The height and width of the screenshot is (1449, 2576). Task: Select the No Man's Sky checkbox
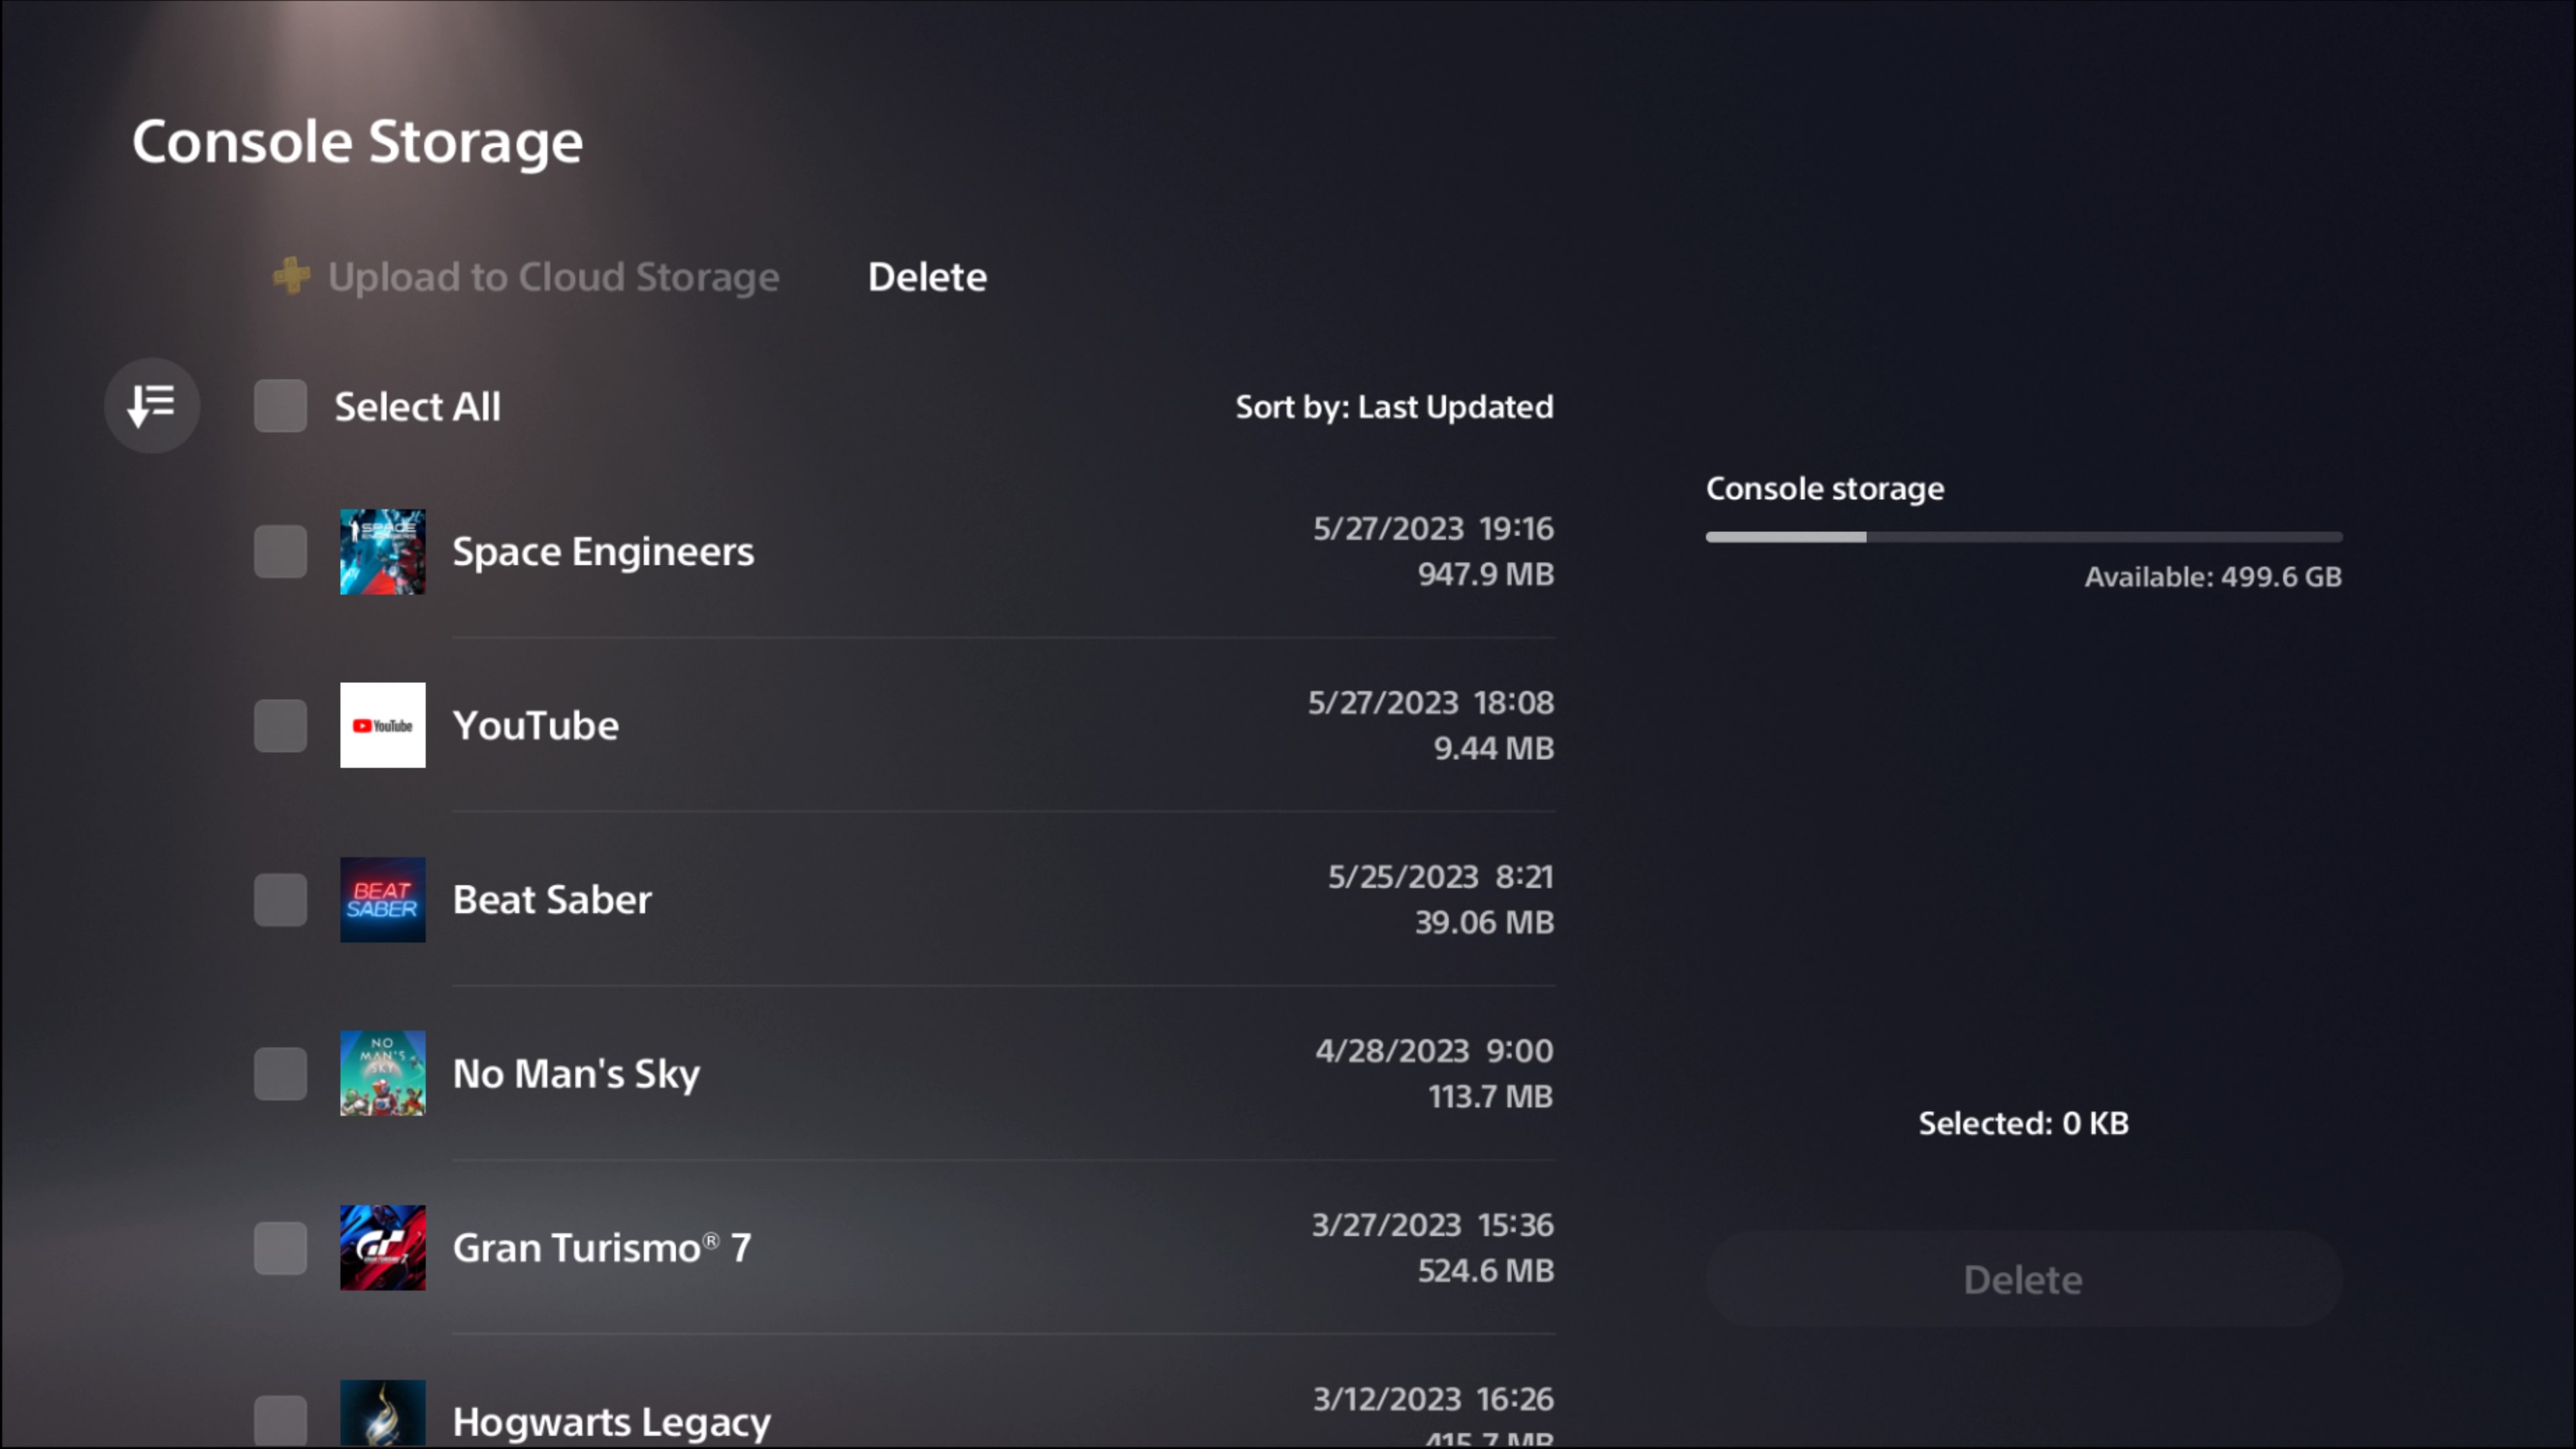tap(280, 1073)
